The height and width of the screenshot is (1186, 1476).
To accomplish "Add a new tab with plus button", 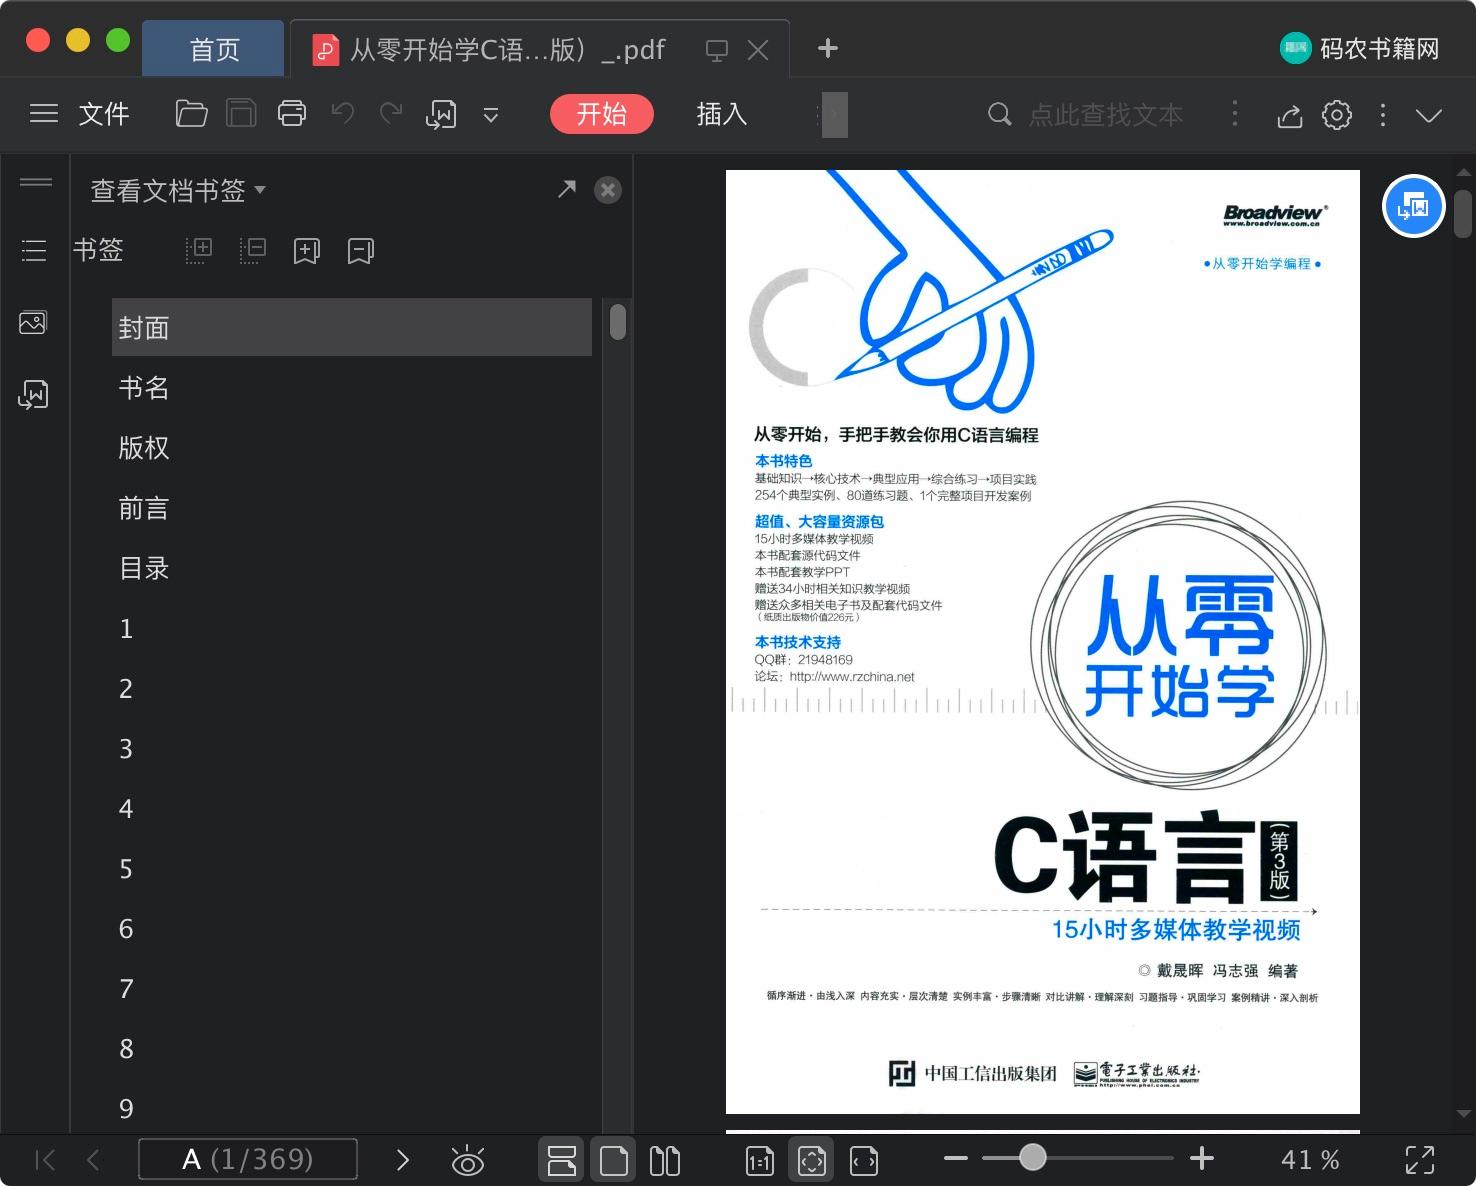I will click(828, 48).
